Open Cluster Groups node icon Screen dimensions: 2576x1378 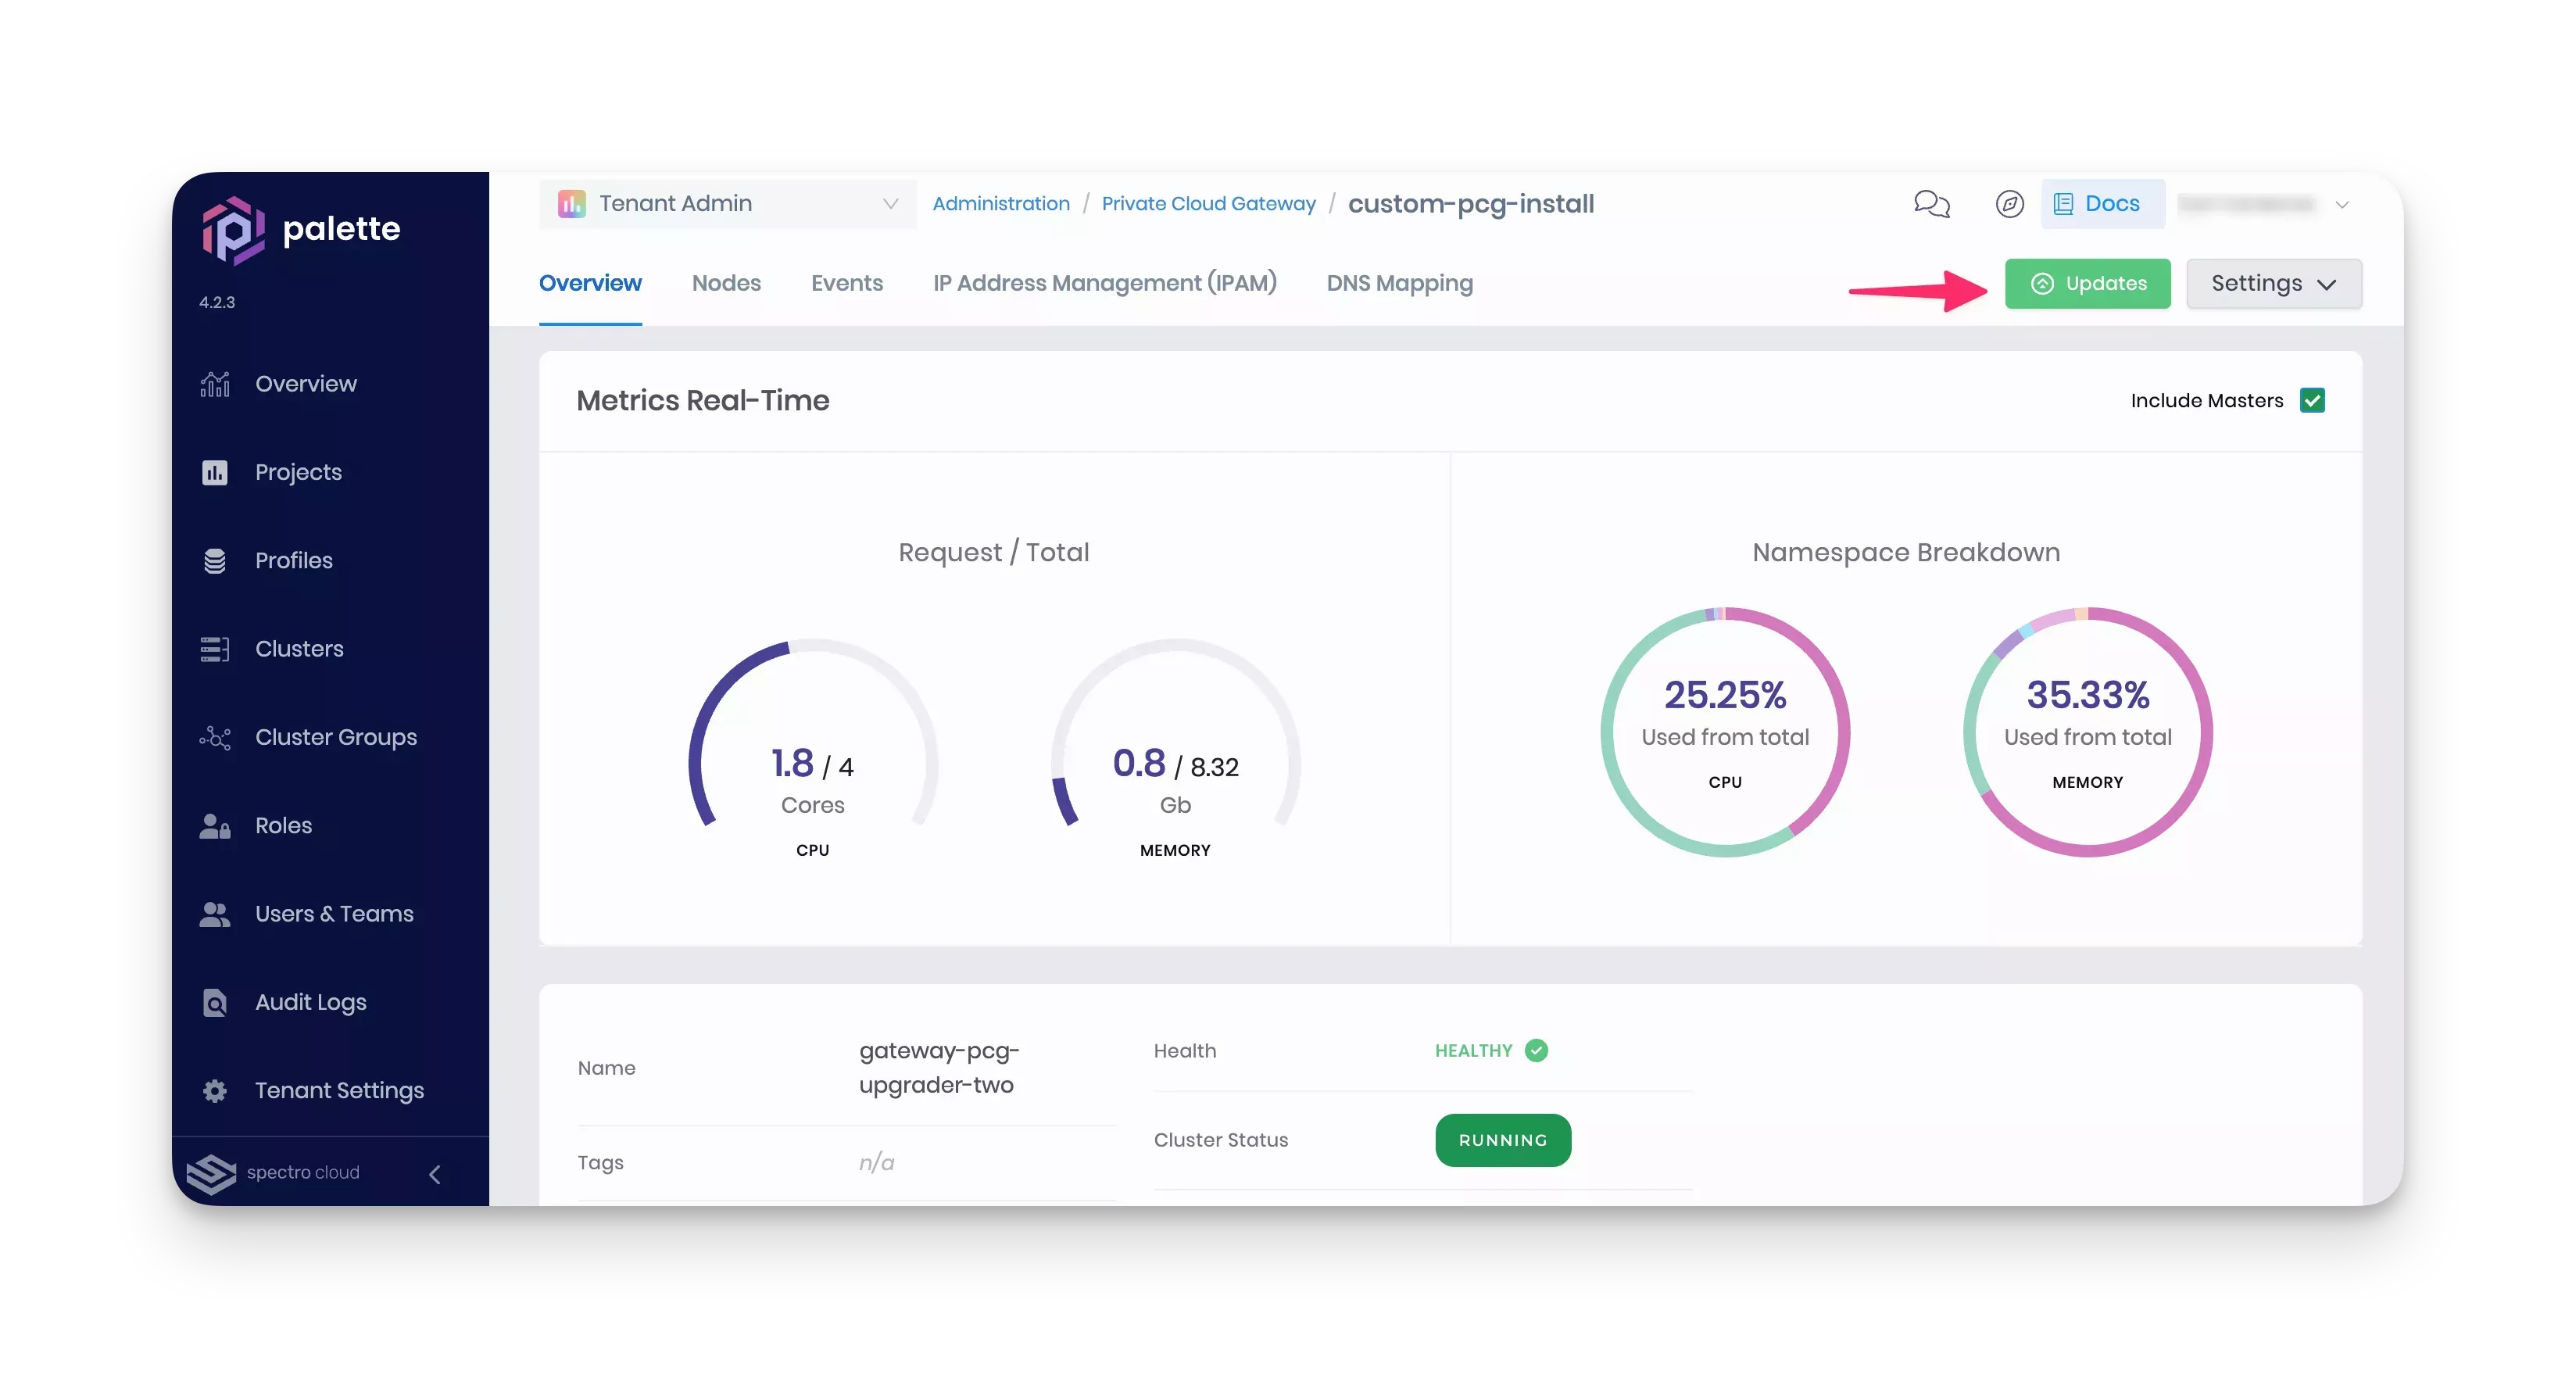[x=215, y=738]
